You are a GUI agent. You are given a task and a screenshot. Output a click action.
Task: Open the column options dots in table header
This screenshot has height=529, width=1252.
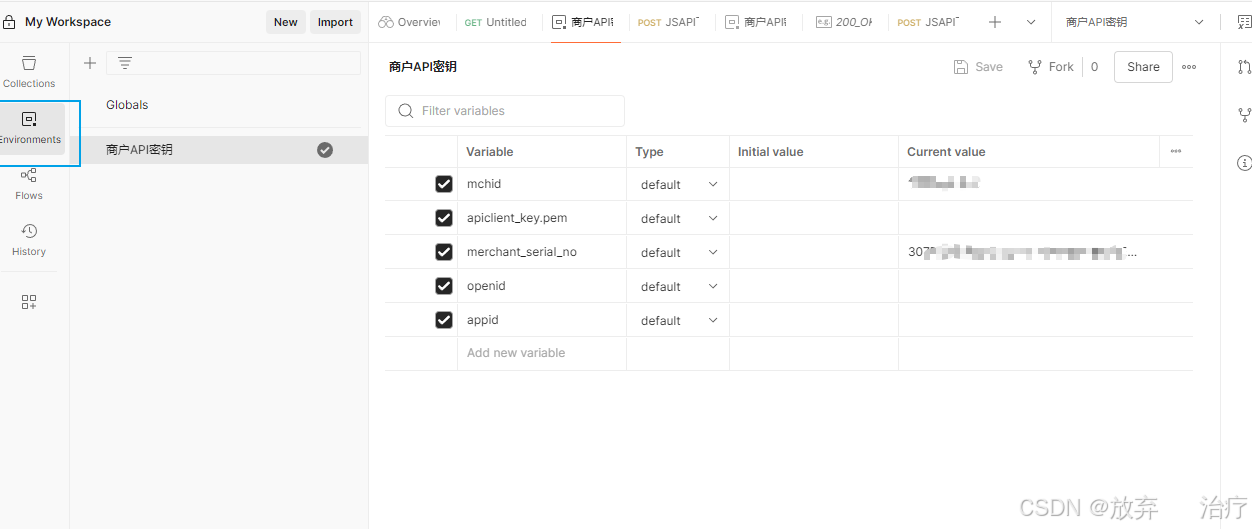[x=1176, y=152]
